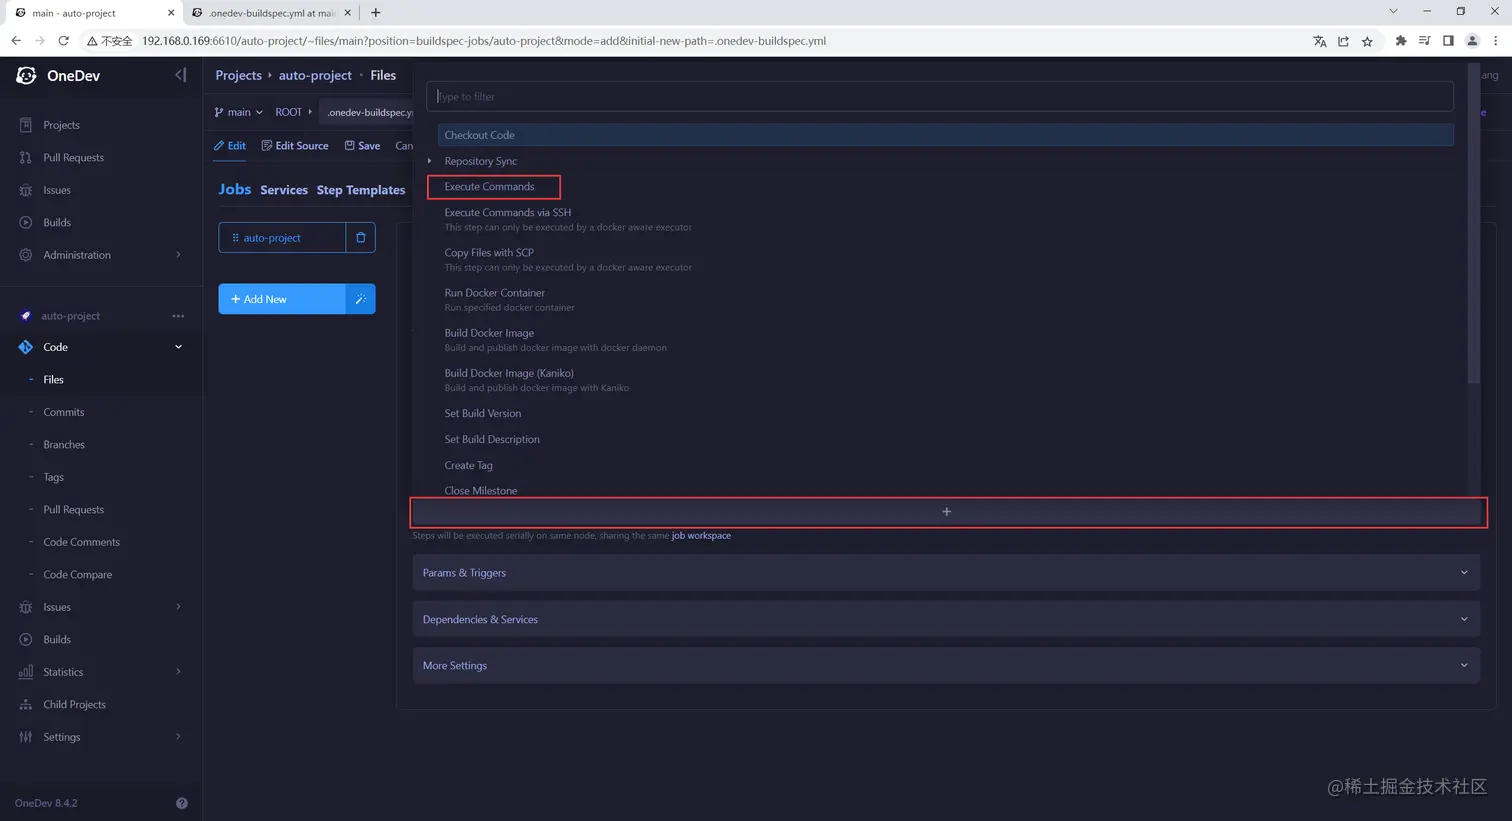
Task: Open Child Projects in the sidebar
Action: click(x=74, y=704)
